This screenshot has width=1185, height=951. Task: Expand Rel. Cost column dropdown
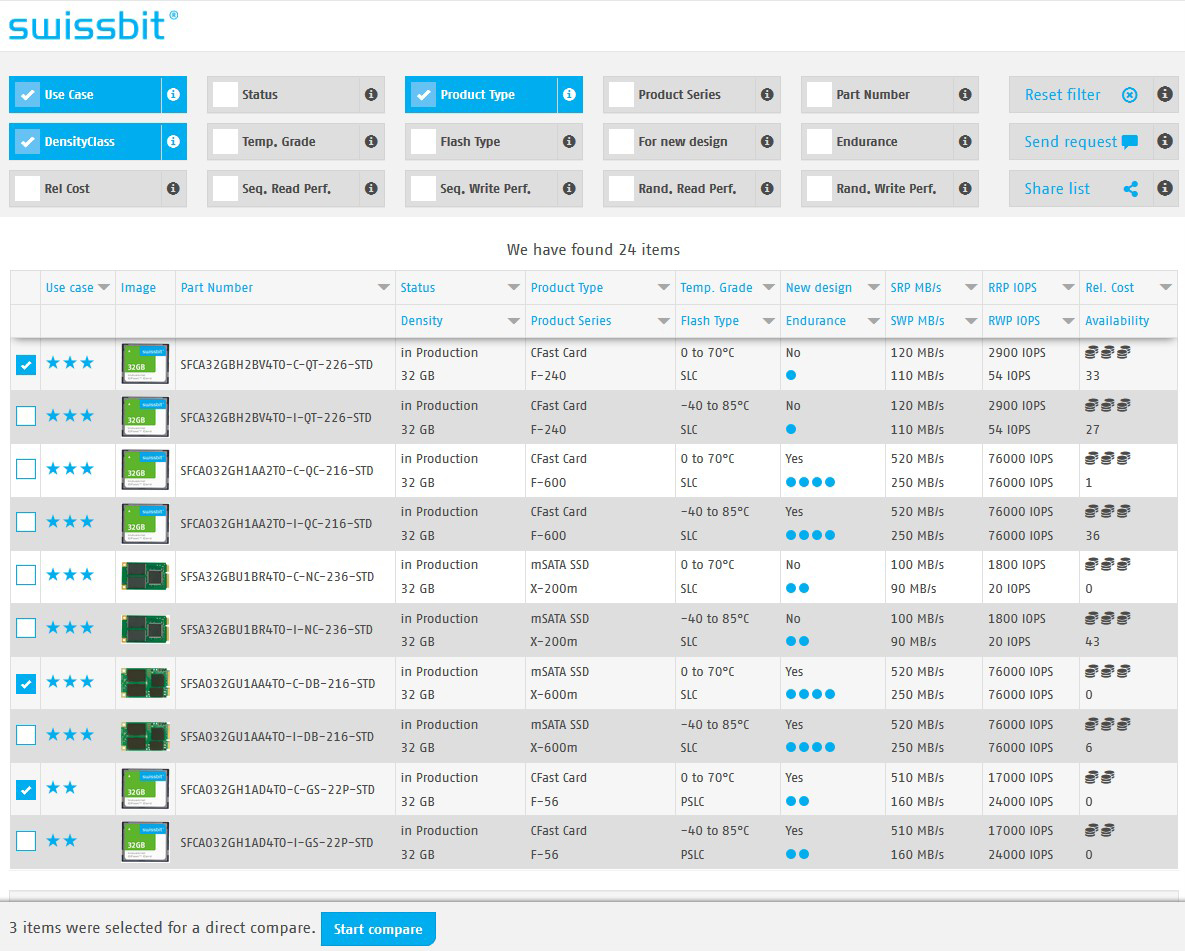coord(1166,287)
